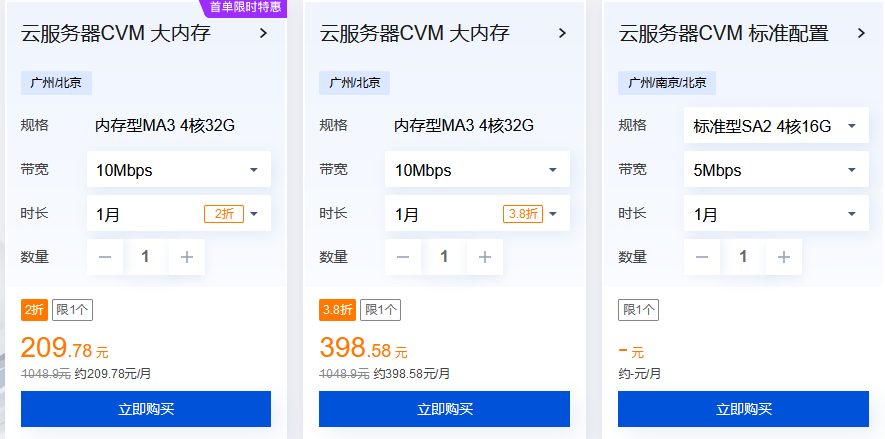Click struck-through 1048.9元 on the 2折 card
Viewport: 885px width, 439px height.
[x=46, y=374]
